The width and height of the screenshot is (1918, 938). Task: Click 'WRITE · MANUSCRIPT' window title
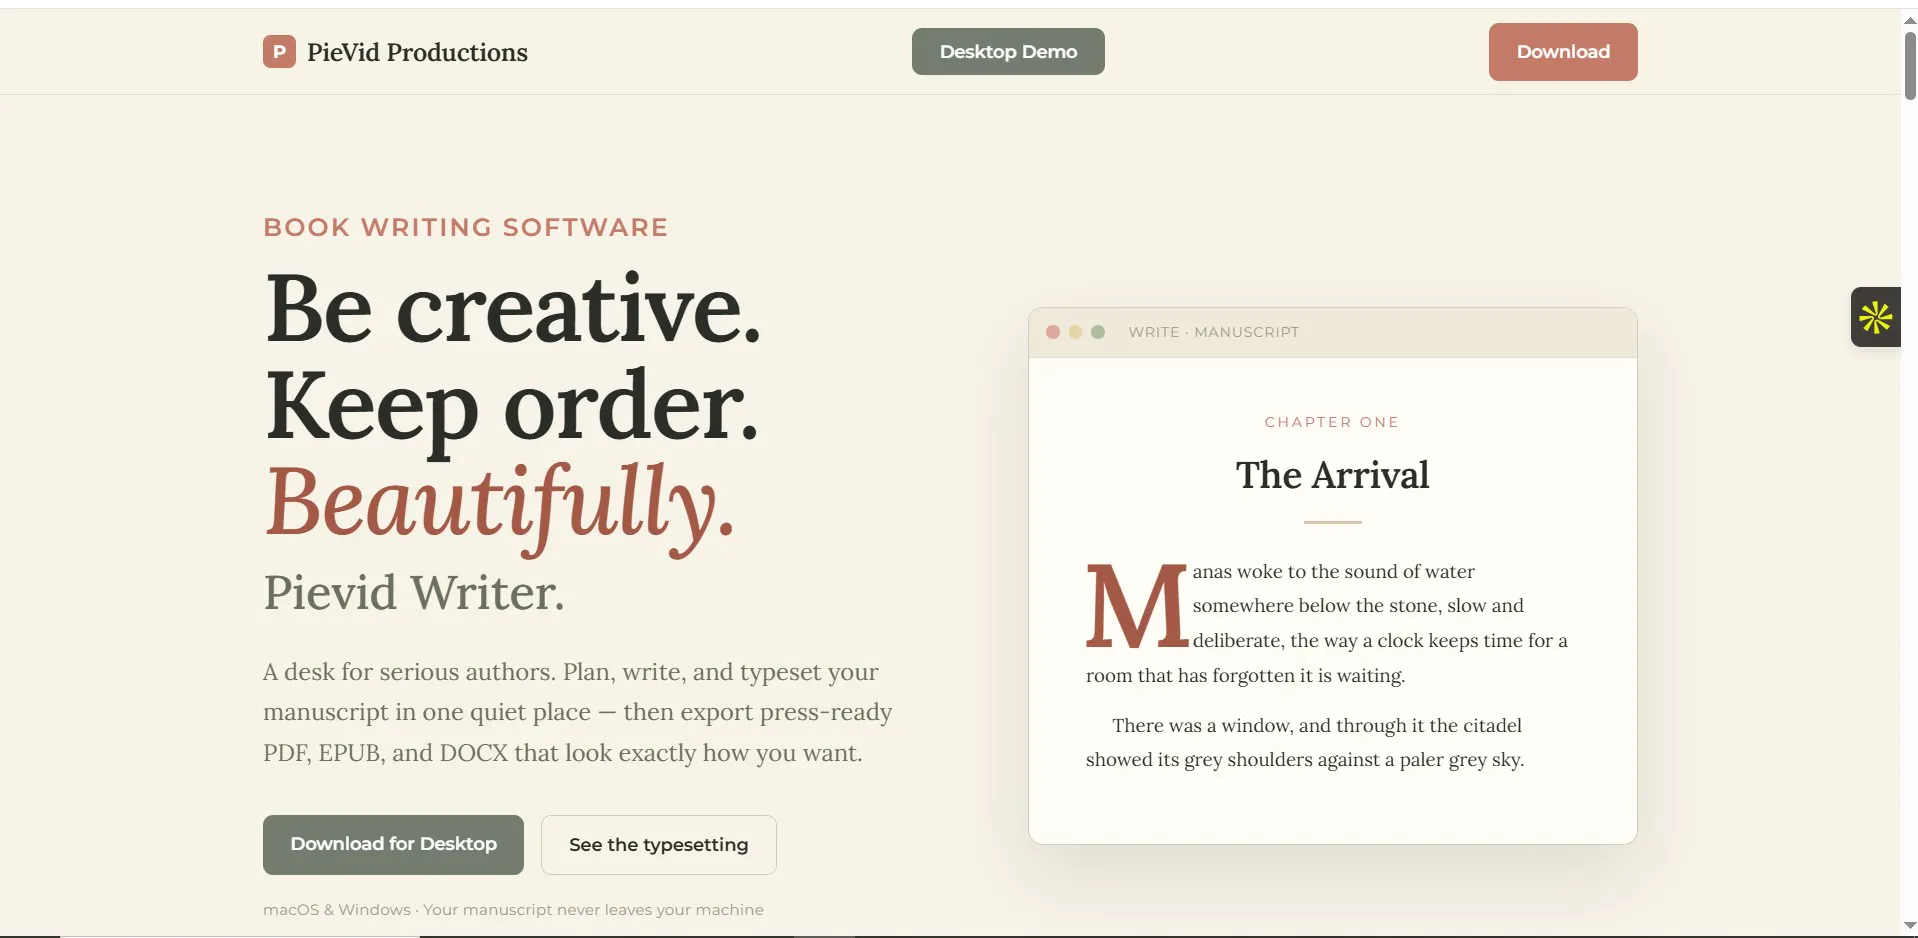tap(1213, 332)
